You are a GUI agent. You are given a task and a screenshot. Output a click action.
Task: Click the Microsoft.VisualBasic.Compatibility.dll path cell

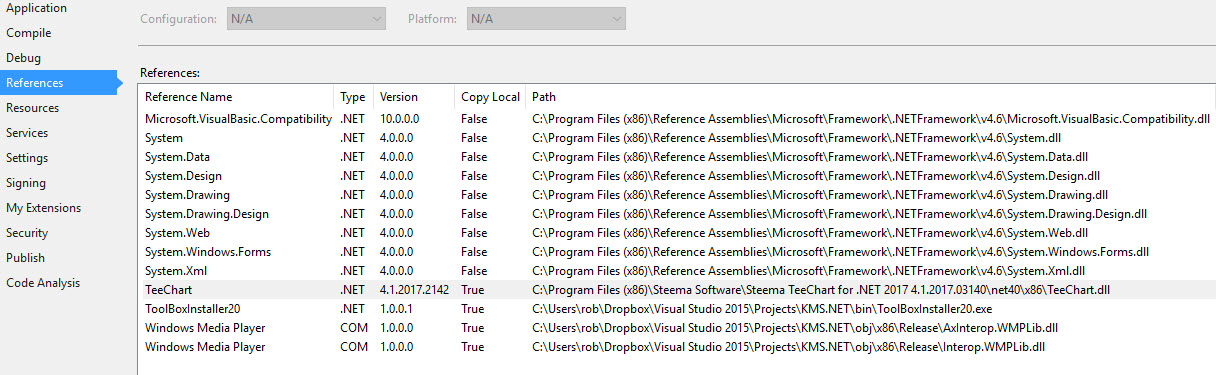pyautogui.click(x=871, y=119)
